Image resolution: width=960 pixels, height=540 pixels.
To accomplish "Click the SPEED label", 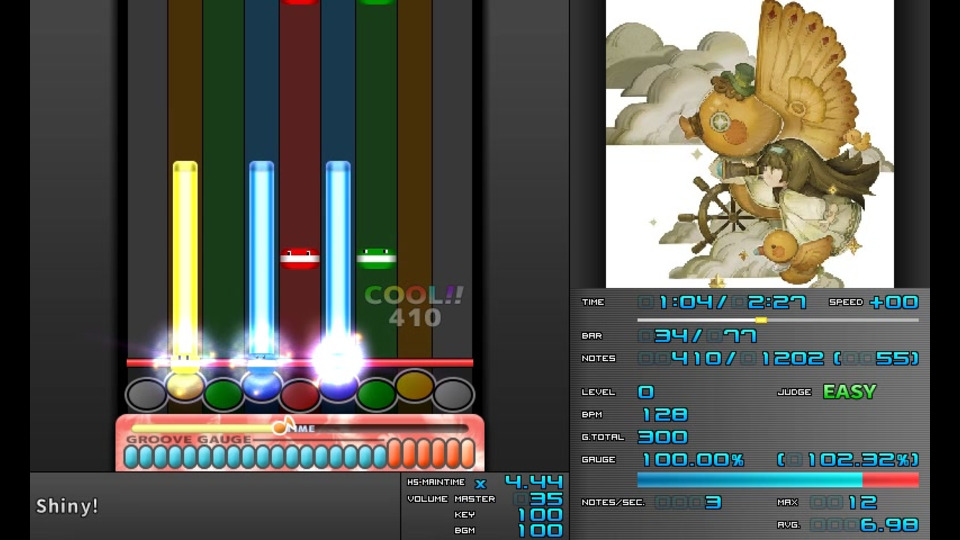I will [x=846, y=302].
